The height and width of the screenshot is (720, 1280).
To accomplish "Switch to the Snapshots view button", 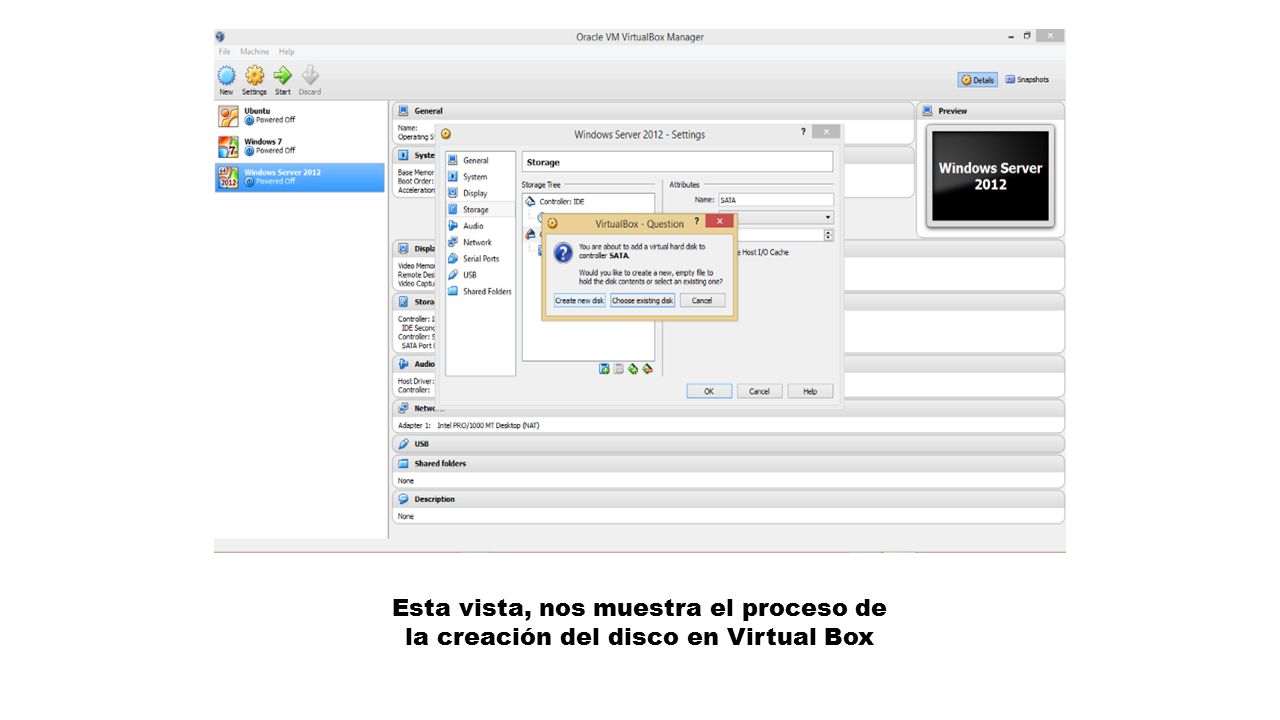I will click(1027, 80).
